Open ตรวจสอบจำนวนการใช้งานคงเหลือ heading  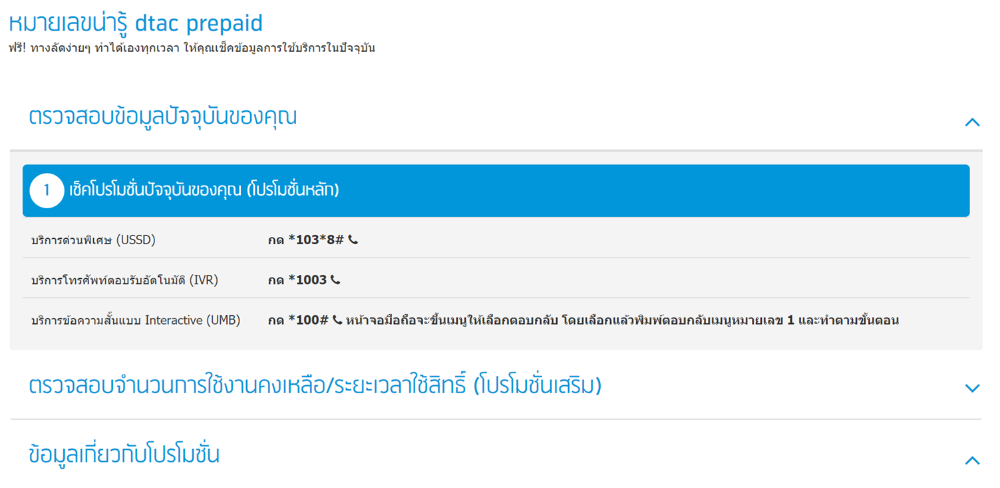315,386
